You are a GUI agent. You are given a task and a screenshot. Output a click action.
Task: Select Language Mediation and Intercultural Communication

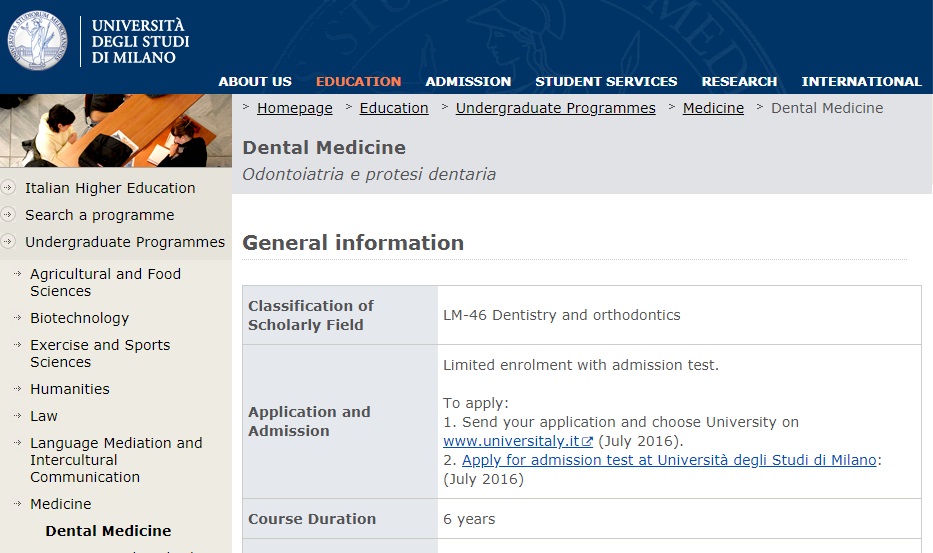coord(116,460)
